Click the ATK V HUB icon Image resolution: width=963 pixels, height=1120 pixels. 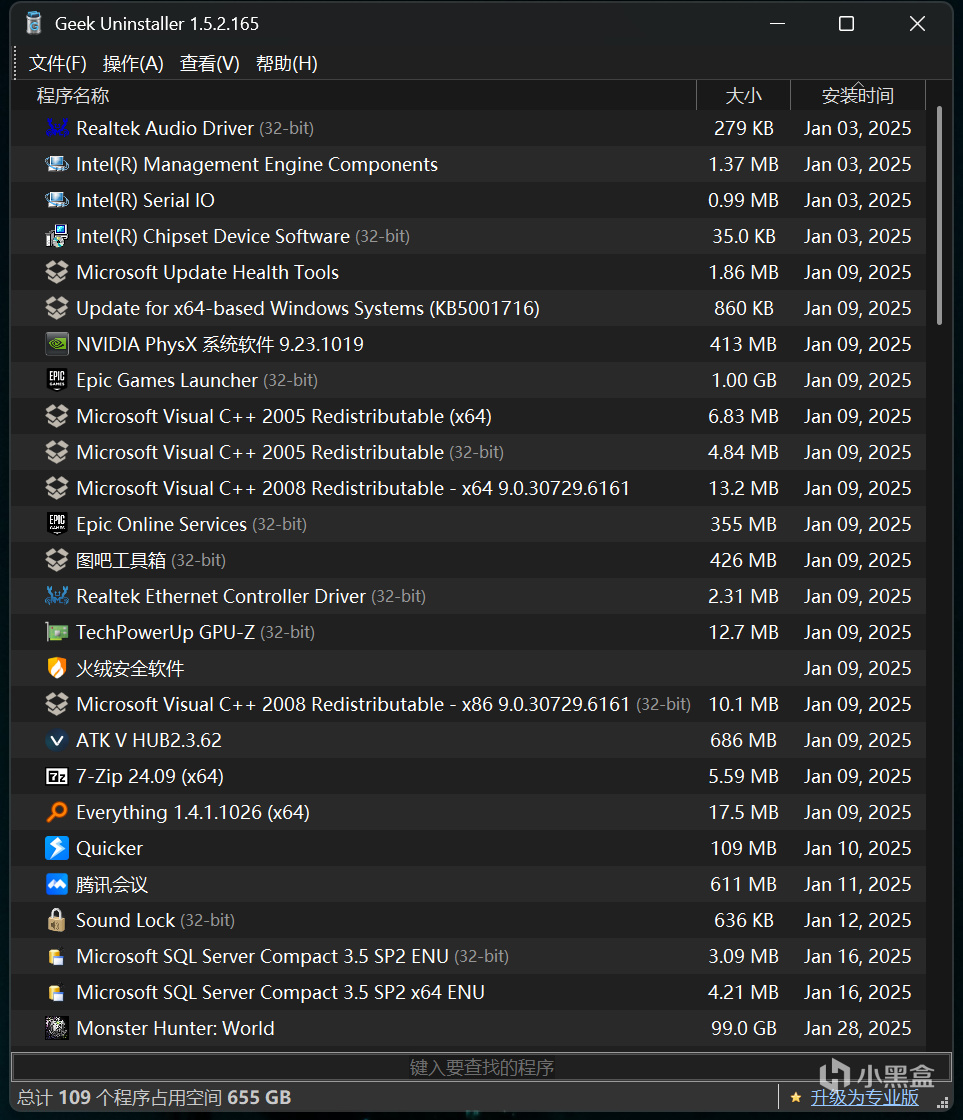pos(57,740)
